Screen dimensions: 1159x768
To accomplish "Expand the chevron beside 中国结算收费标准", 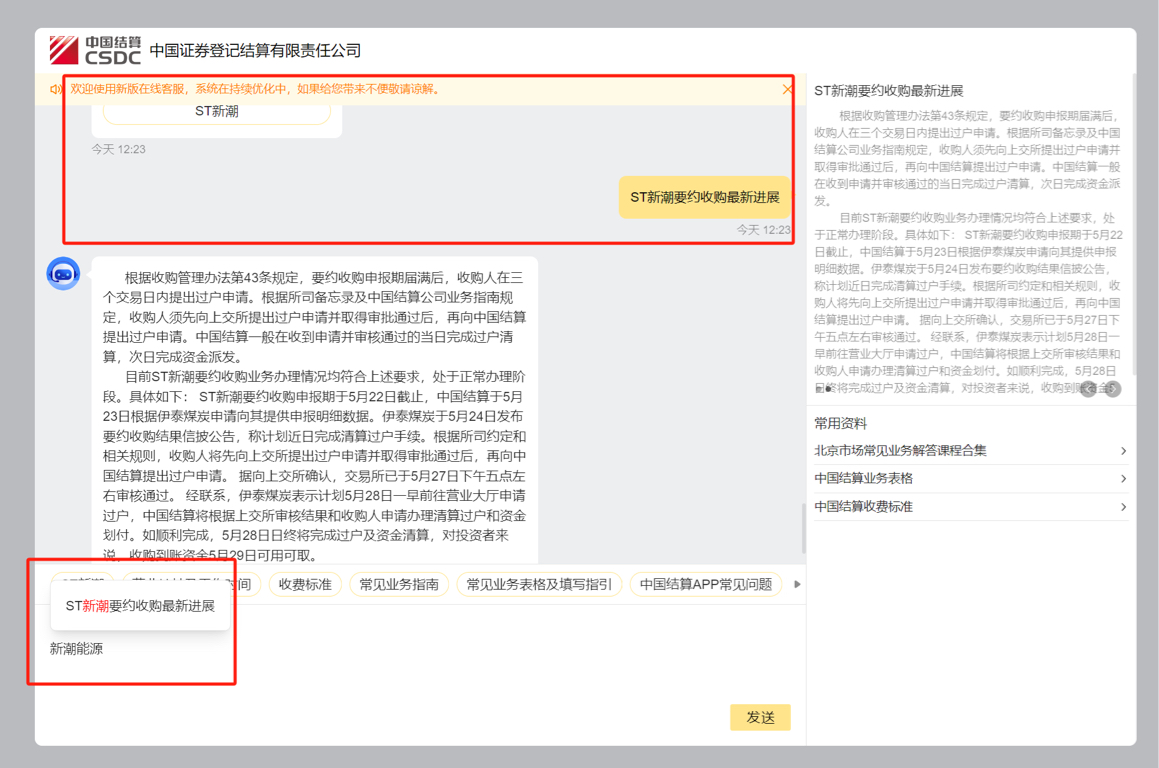I will tap(1123, 507).
